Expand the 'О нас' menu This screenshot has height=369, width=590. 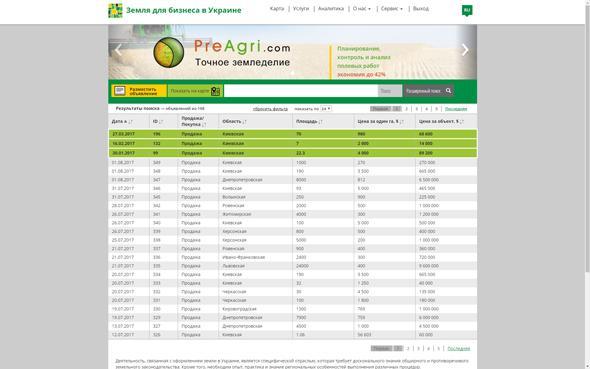coord(362,9)
